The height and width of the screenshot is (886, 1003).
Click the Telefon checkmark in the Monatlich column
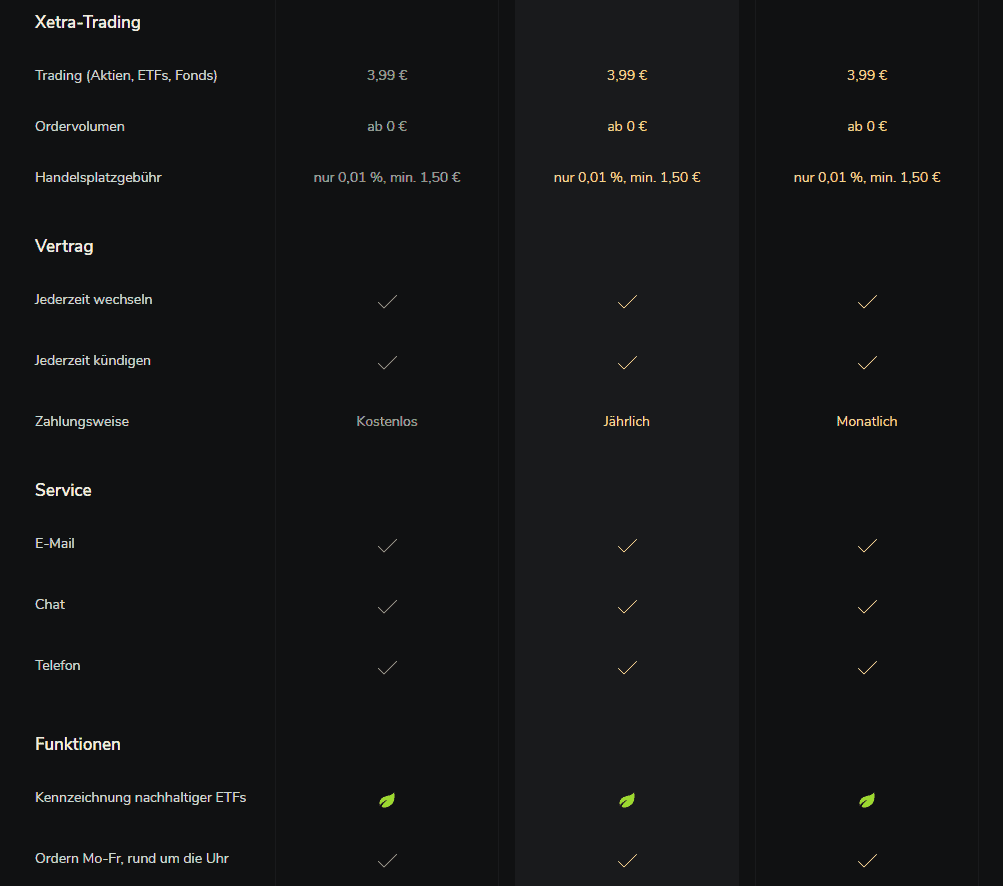(867, 668)
